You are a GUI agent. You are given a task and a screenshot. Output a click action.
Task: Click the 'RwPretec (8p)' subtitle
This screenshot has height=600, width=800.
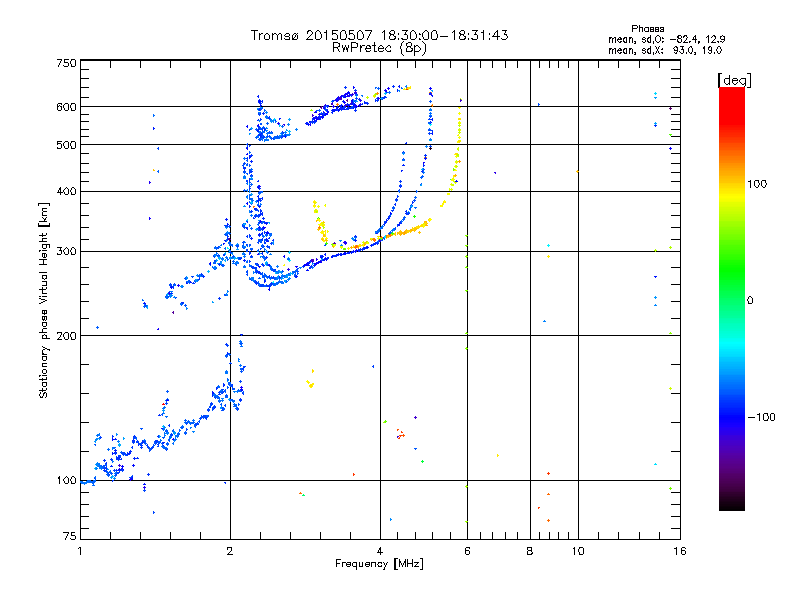[x=379, y=48]
